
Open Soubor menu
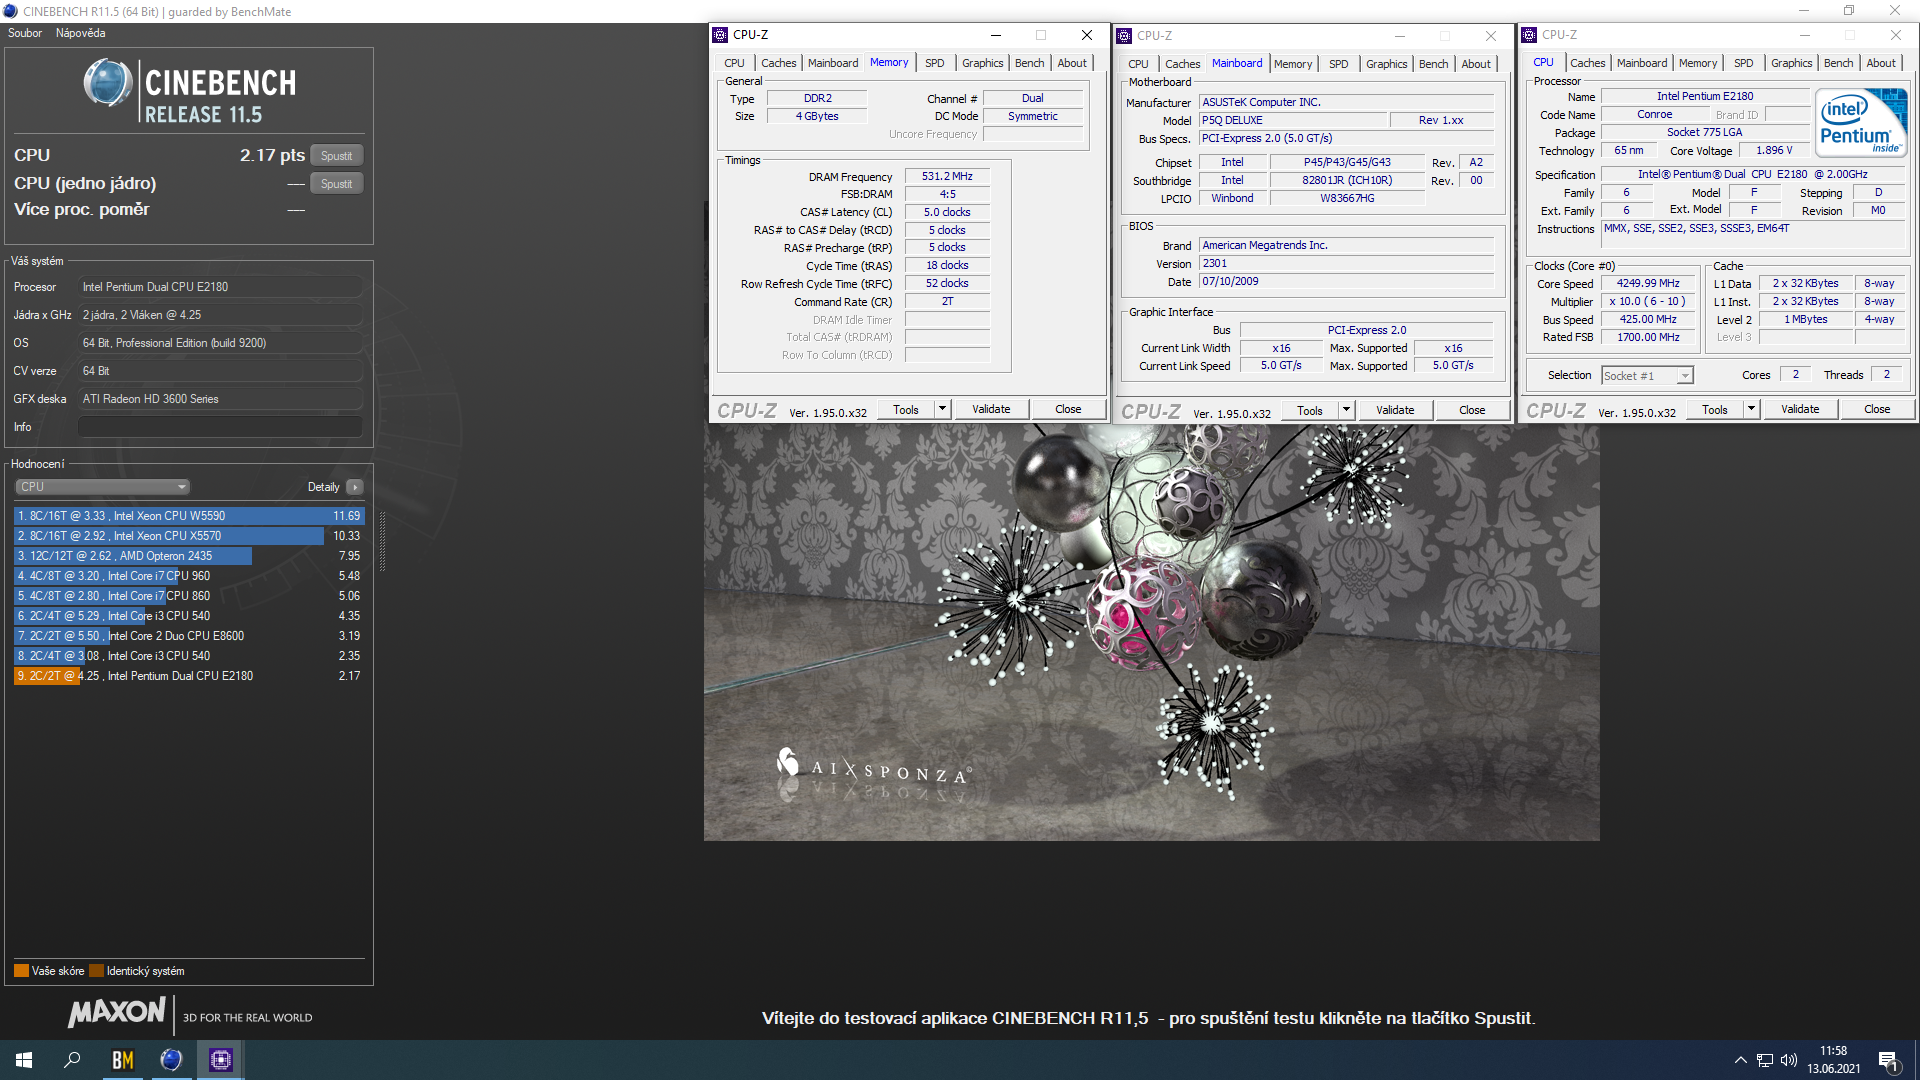click(x=25, y=33)
